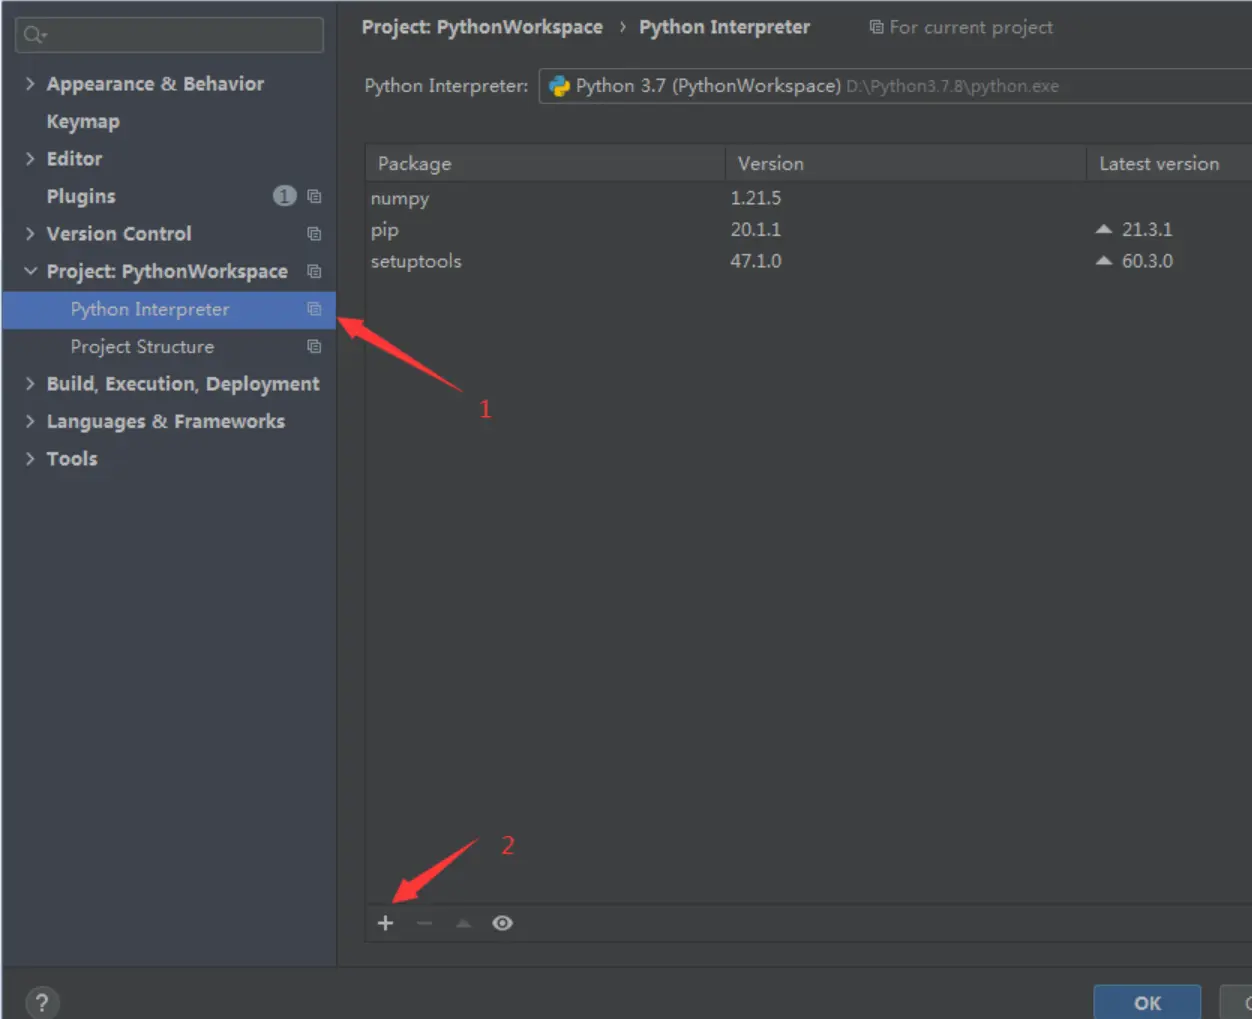Click the minus icon to uninstall package
1252x1019 pixels.
pos(424,923)
